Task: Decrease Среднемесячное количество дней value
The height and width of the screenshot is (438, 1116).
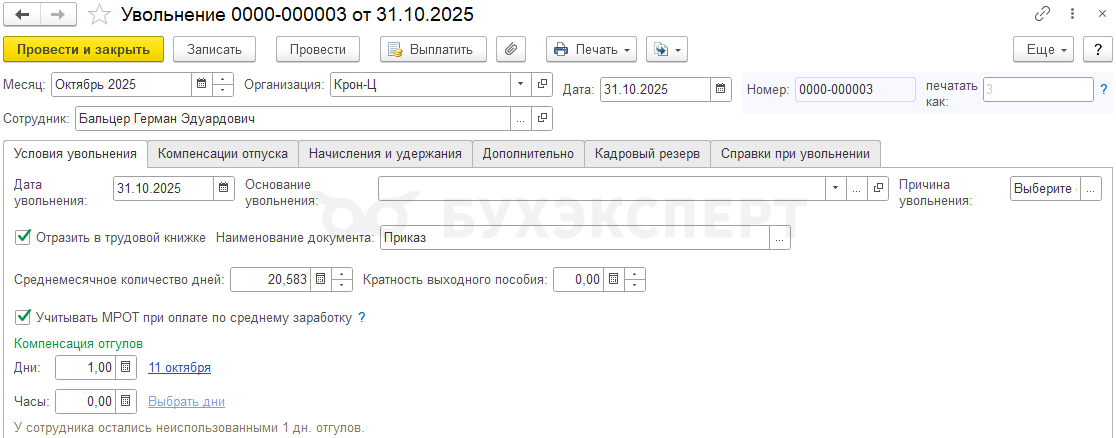Action: click(342, 286)
